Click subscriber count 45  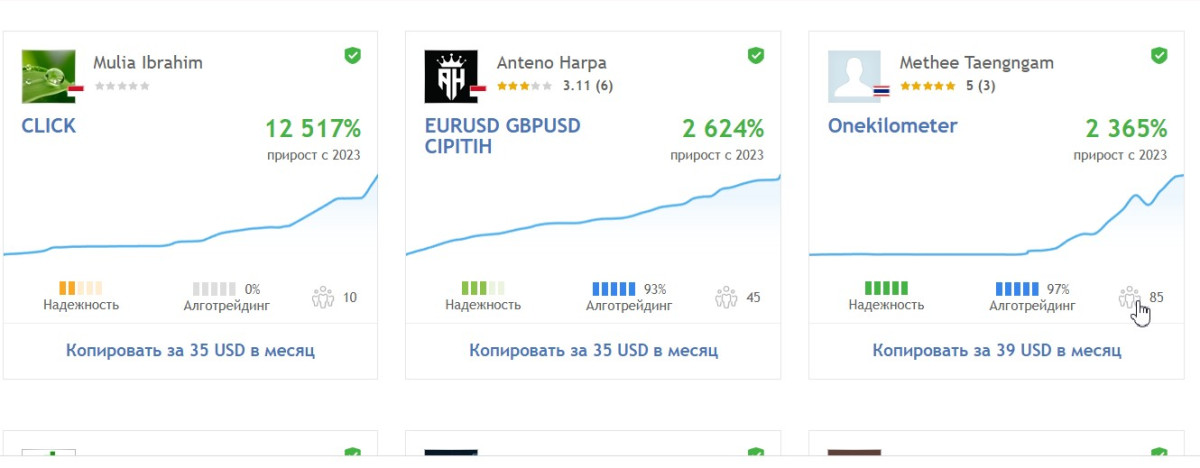click(x=753, y=297)
